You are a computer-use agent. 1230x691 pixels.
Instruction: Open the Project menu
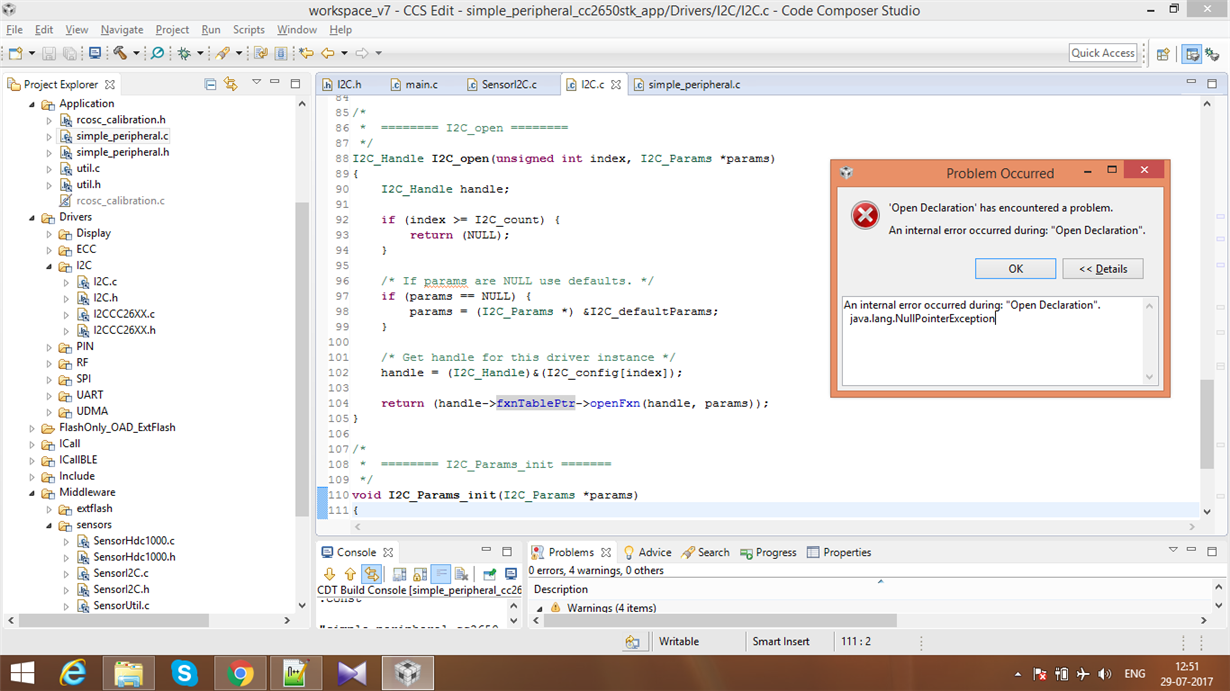click(172, 30)
